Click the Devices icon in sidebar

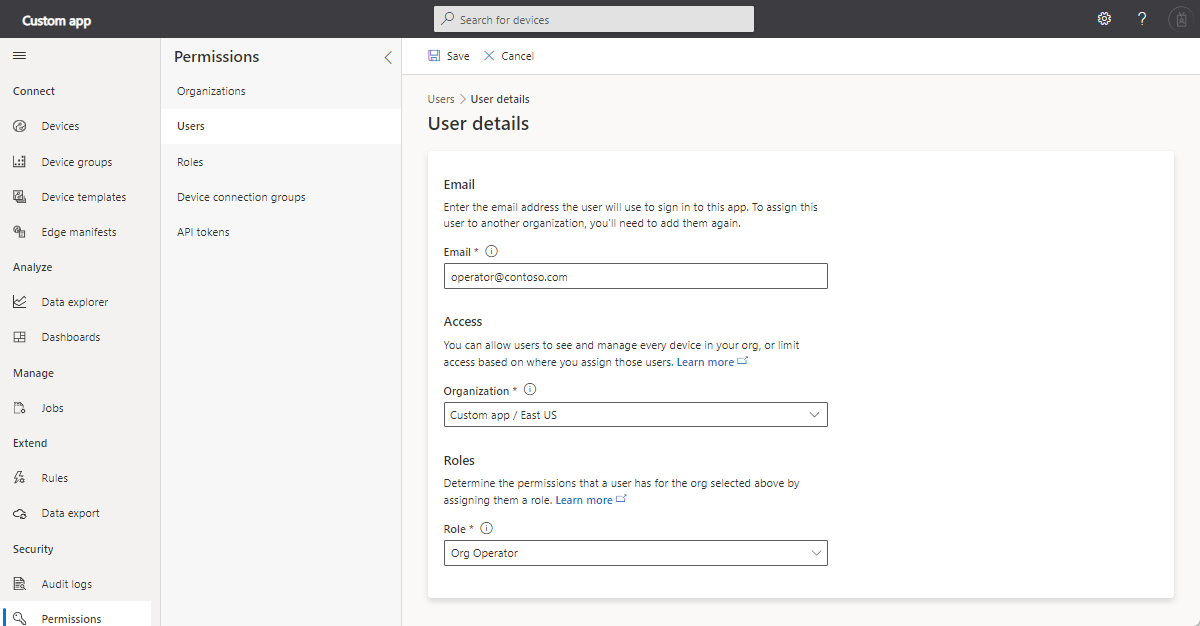(x=19, y=127)
